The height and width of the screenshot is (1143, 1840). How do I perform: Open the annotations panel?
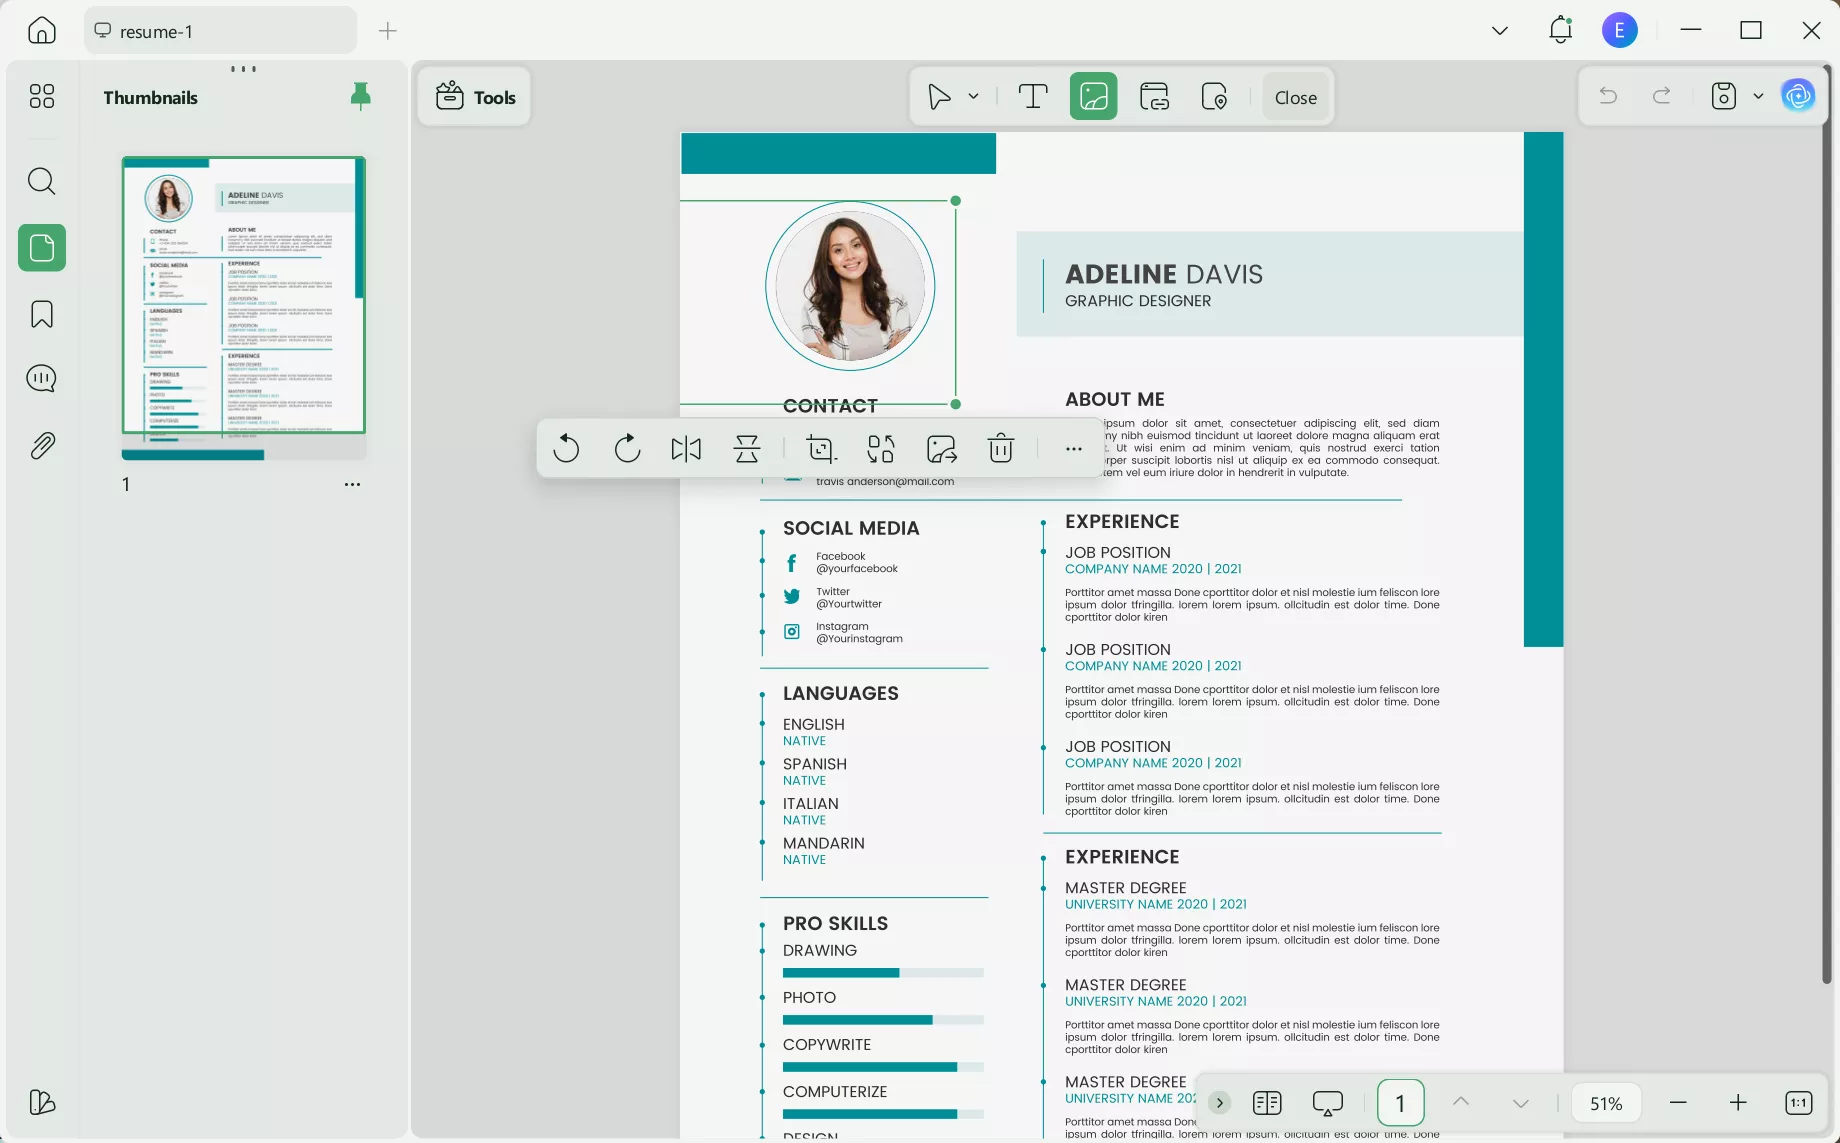41,378
